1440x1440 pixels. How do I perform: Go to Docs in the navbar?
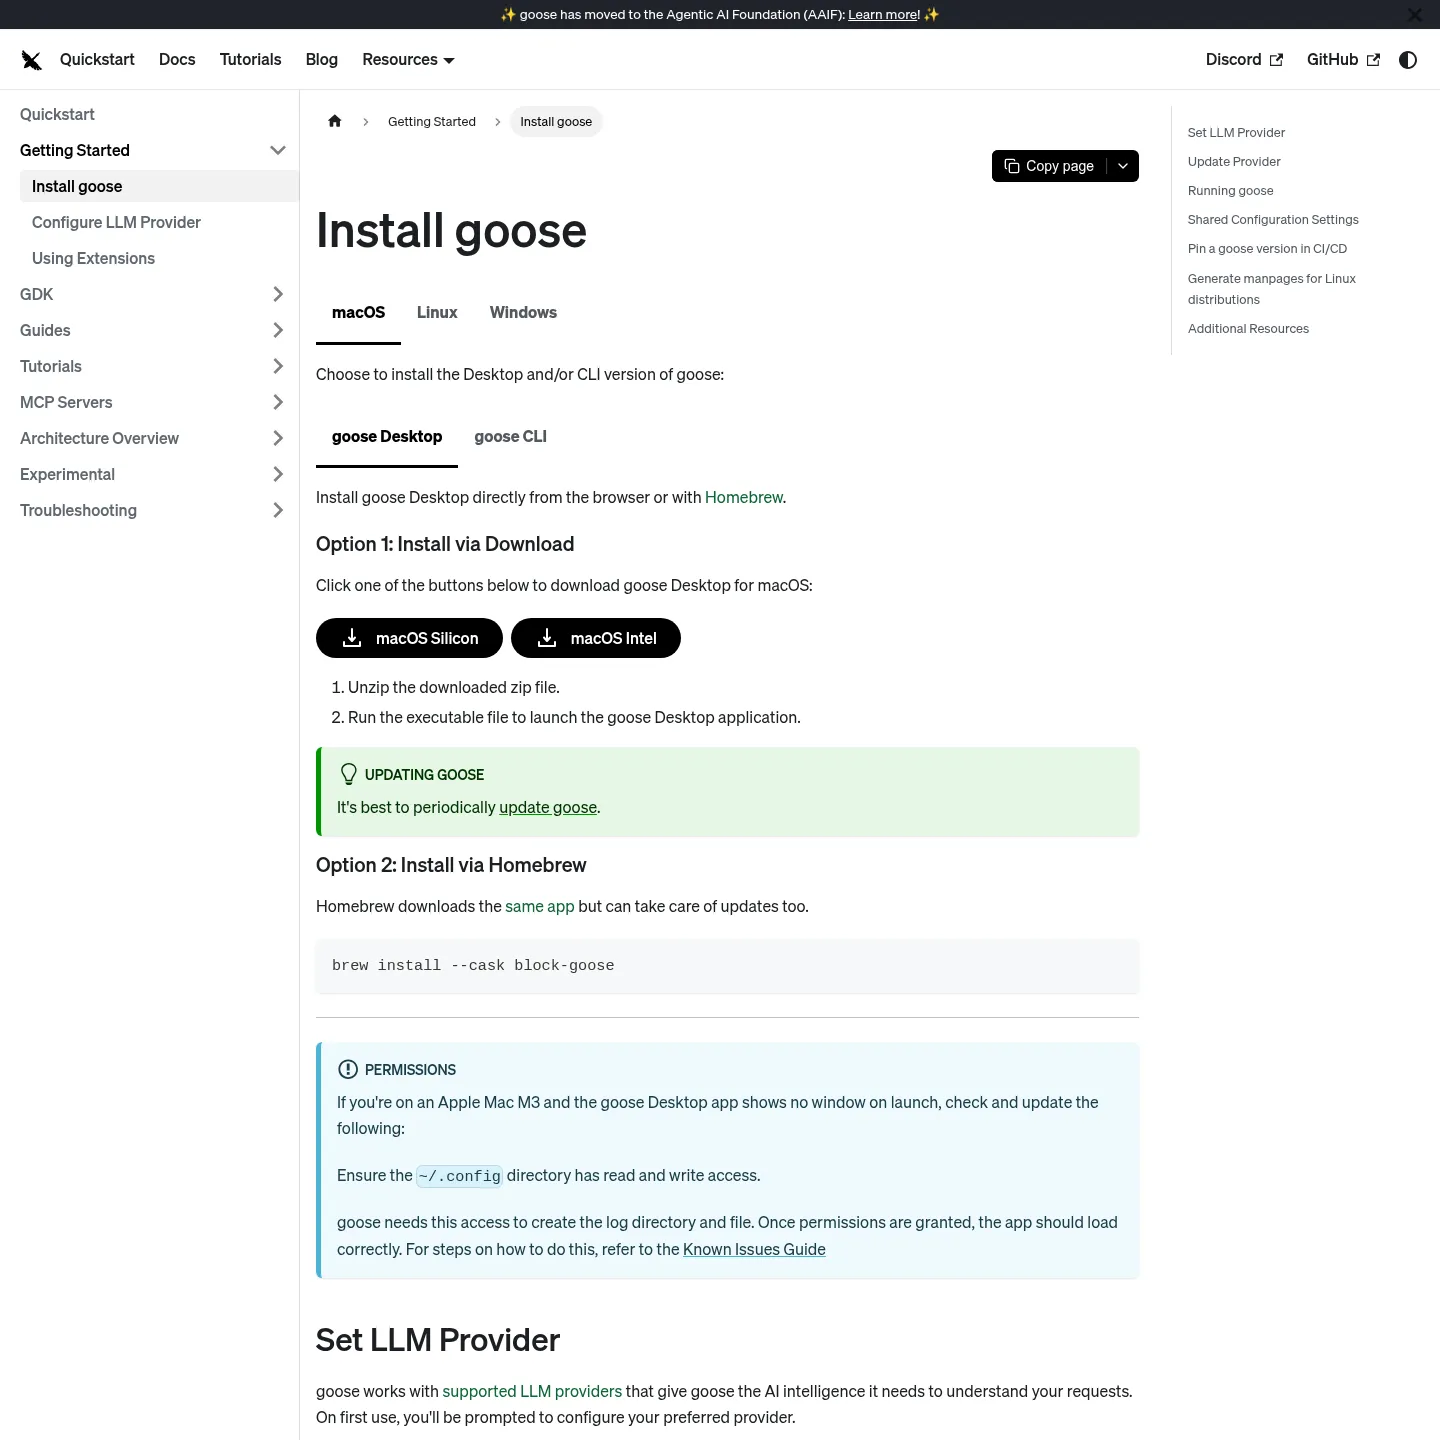tap(177, 60)
